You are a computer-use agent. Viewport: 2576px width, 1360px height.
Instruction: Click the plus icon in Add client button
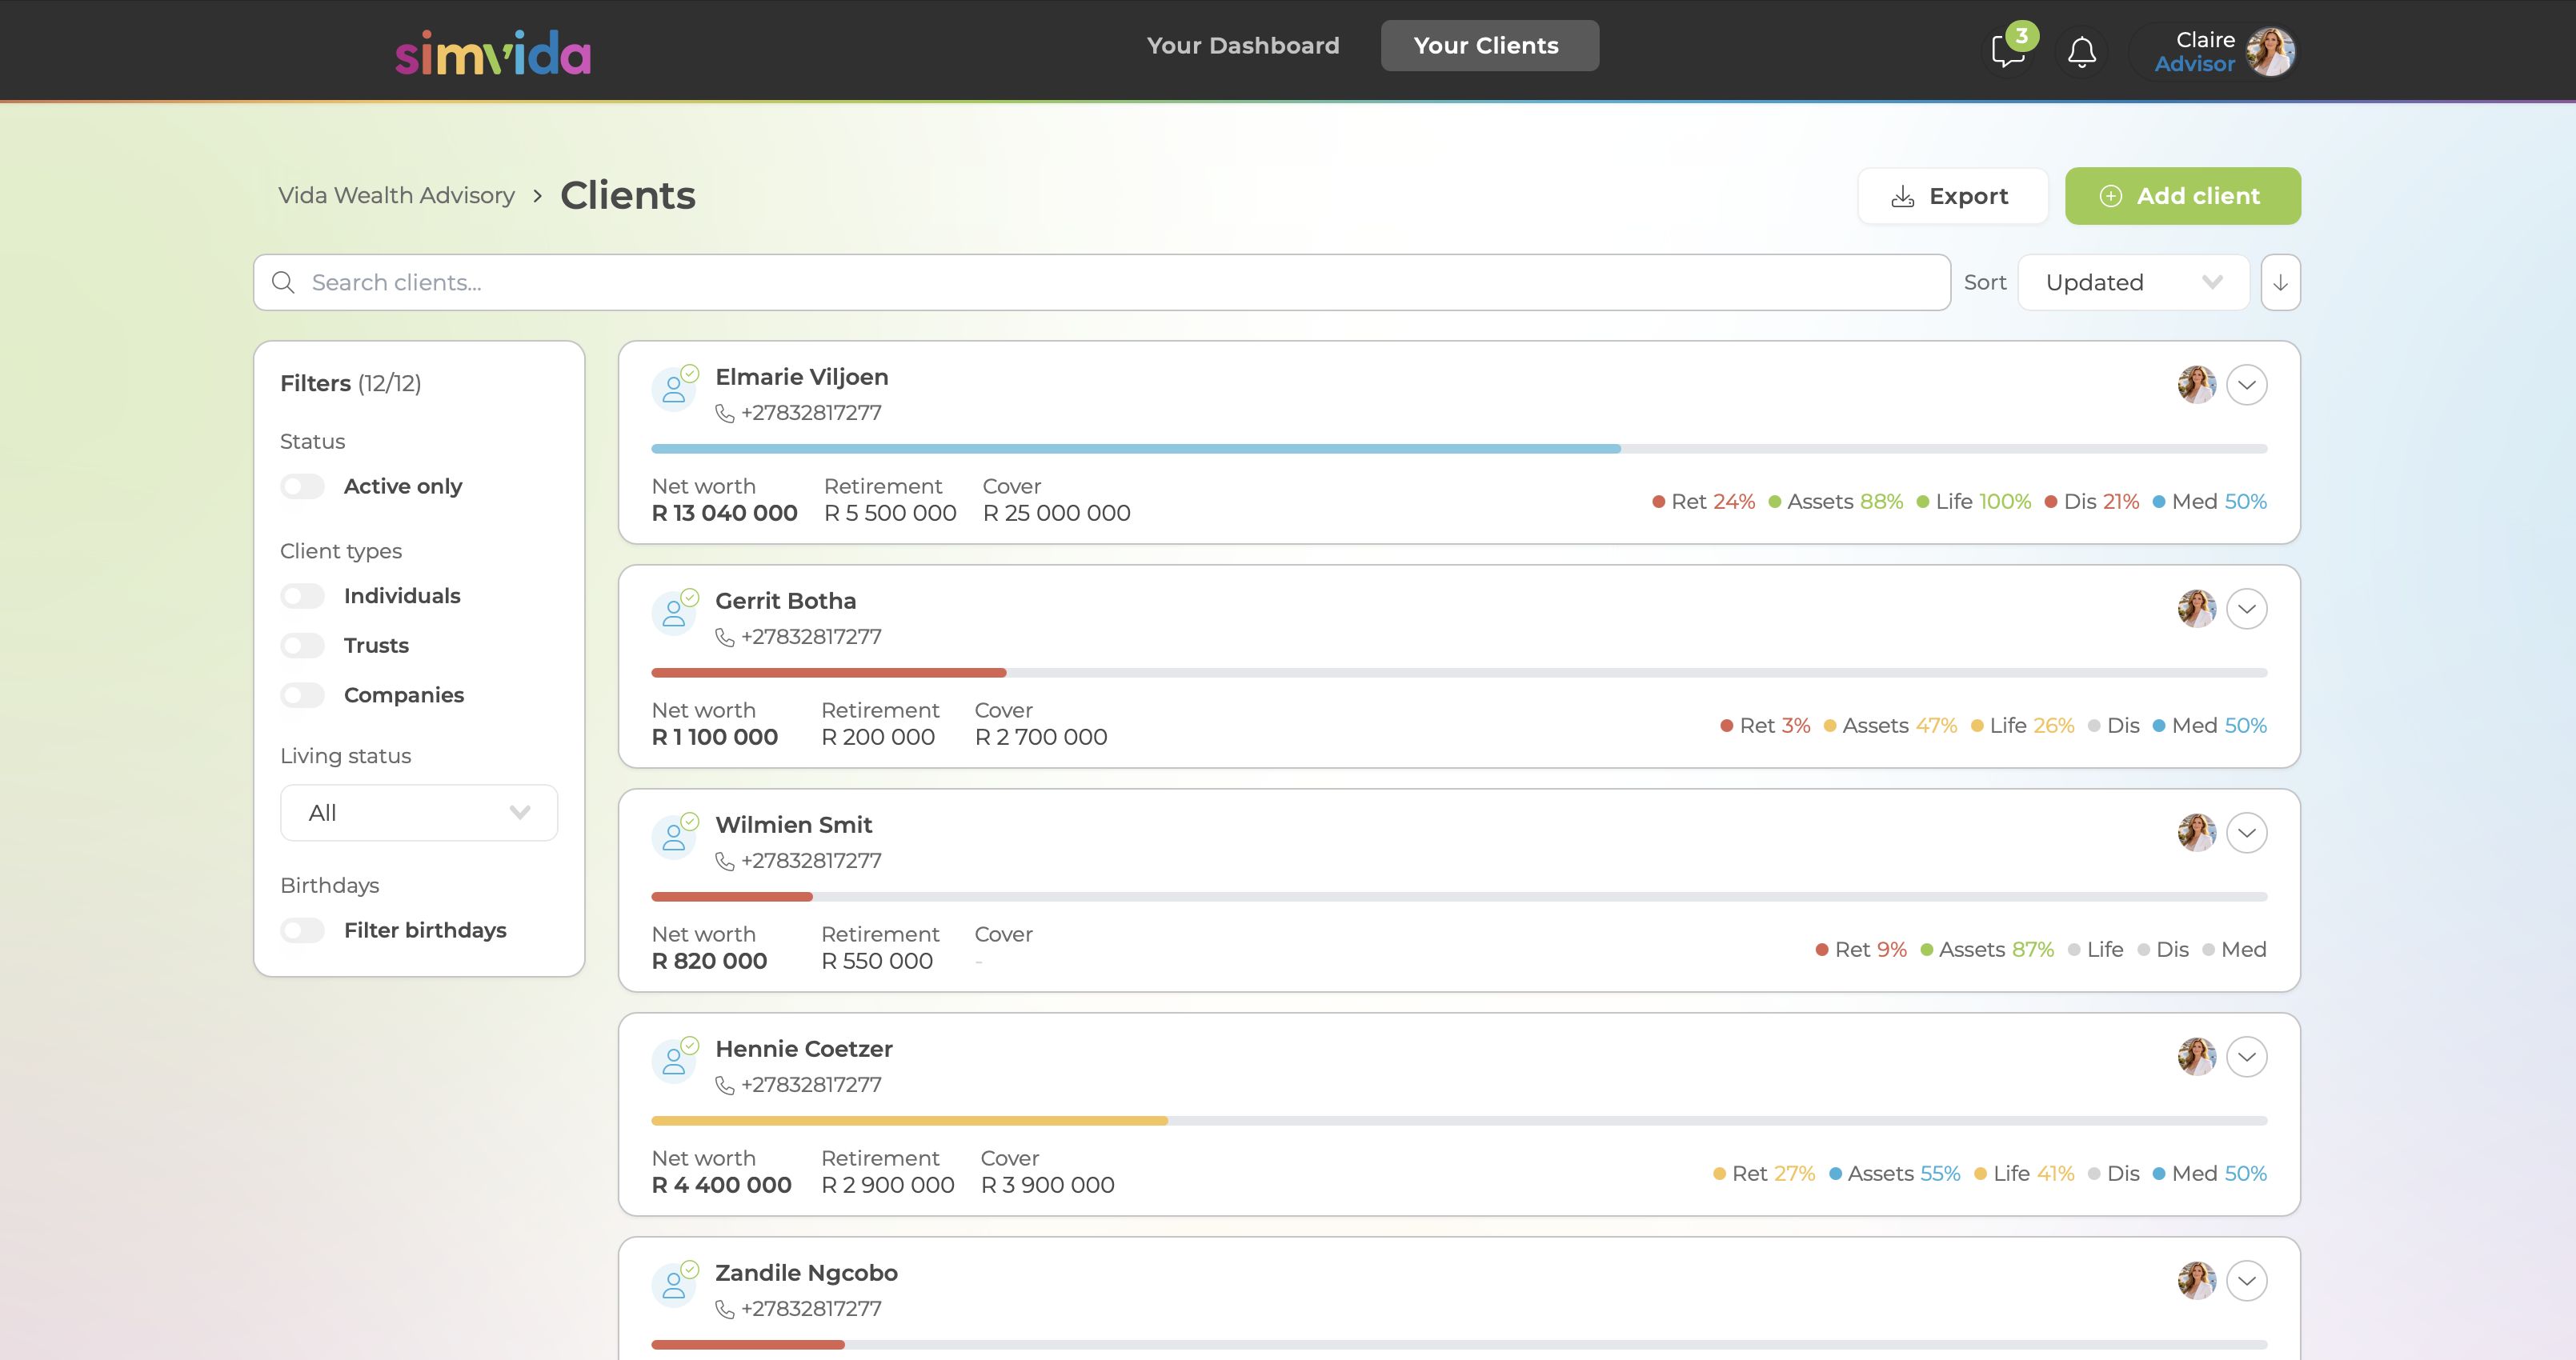tap(2111, 196)
